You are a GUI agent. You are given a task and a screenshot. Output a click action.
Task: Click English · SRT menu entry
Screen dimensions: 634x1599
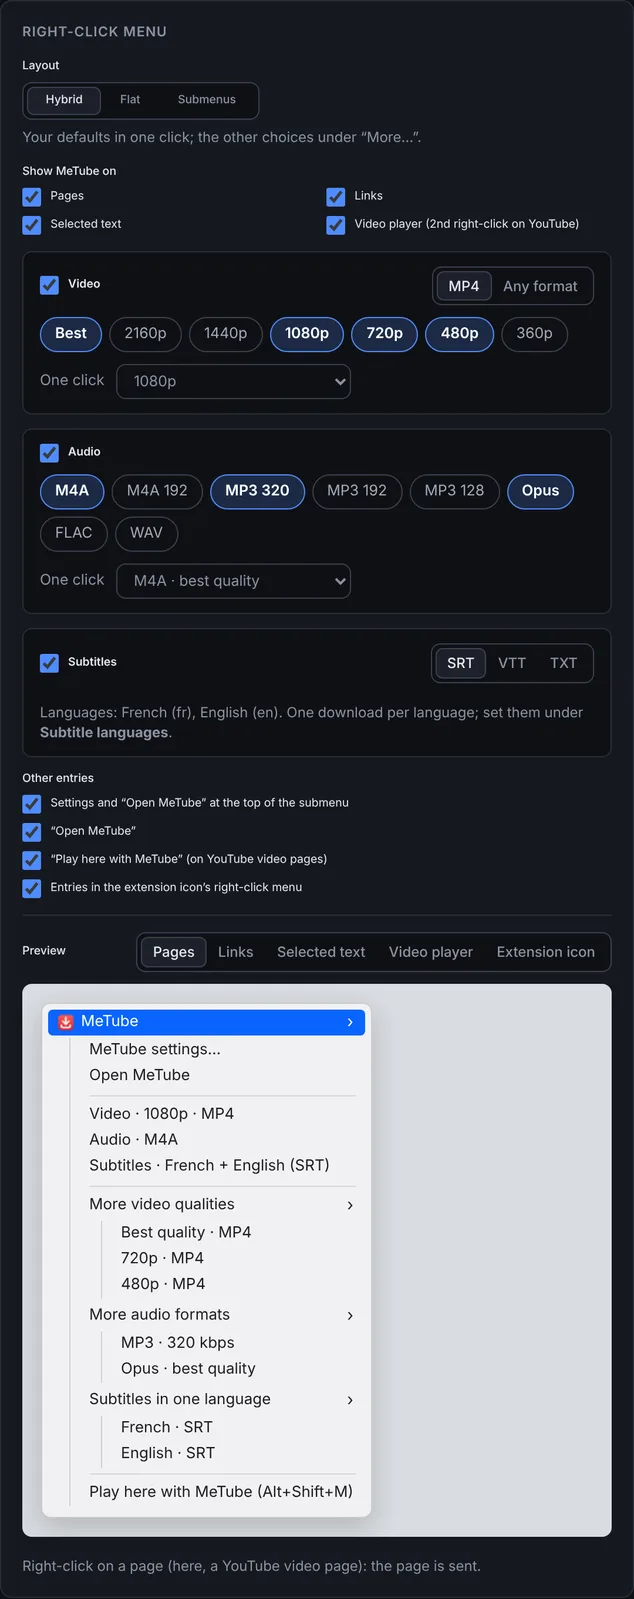click(x=168, y=1454)
